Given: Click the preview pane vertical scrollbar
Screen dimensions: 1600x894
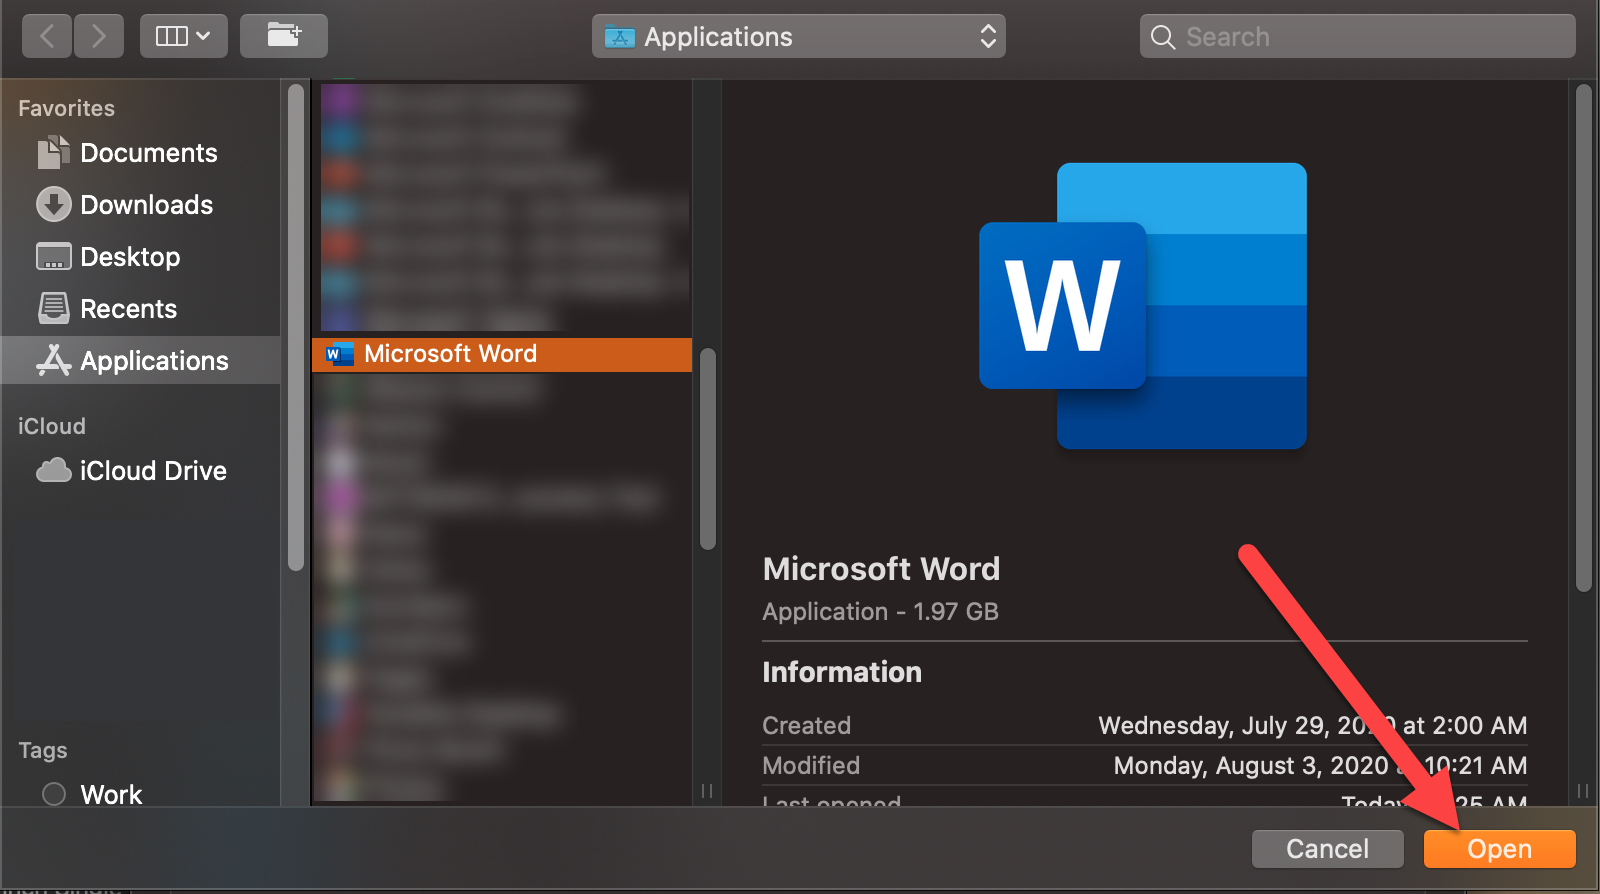Looking at the screenshot, I should click(1583, 339).
